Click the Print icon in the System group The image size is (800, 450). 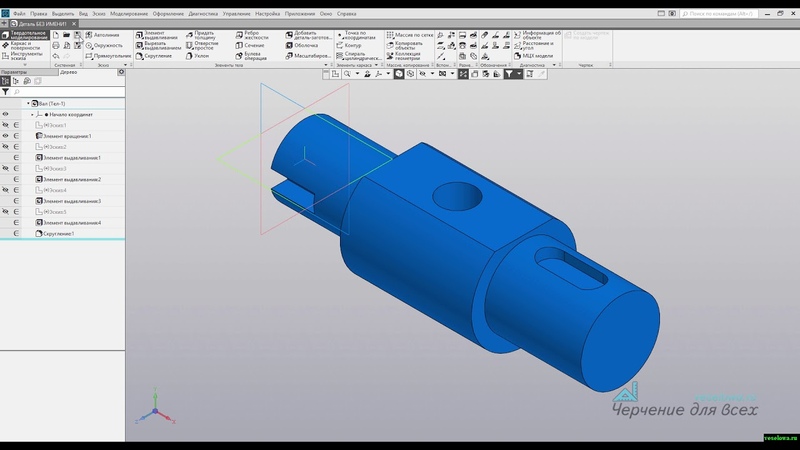[x=56, y=45]
